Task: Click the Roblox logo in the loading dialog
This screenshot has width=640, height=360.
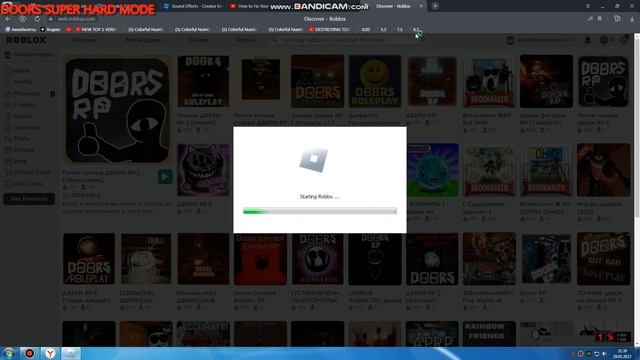Action: (x=313, y=160)
